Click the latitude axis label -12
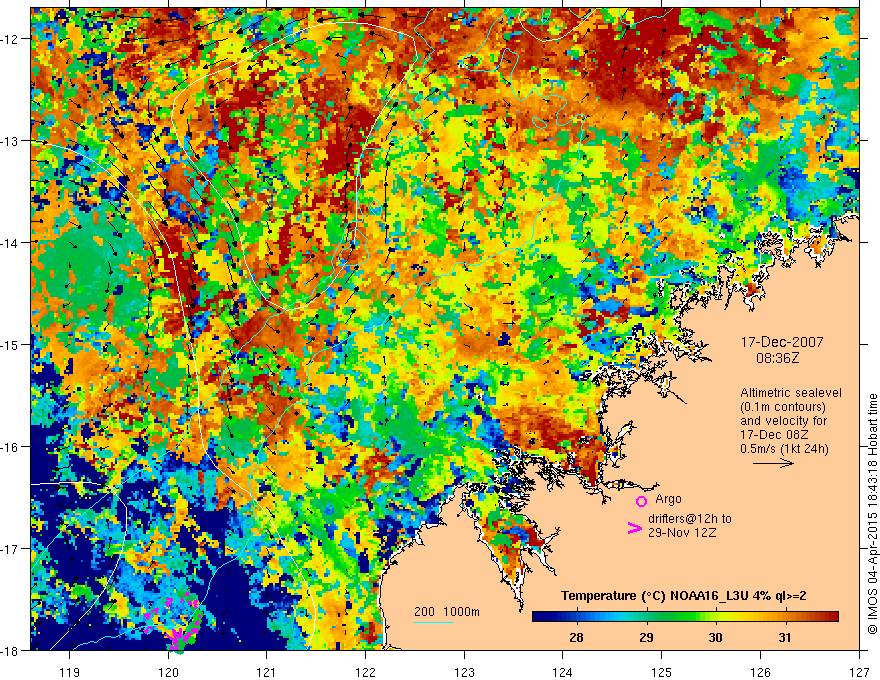Image resolution: width=880 pixels, height=680 pixels. [x=11, y=39]
